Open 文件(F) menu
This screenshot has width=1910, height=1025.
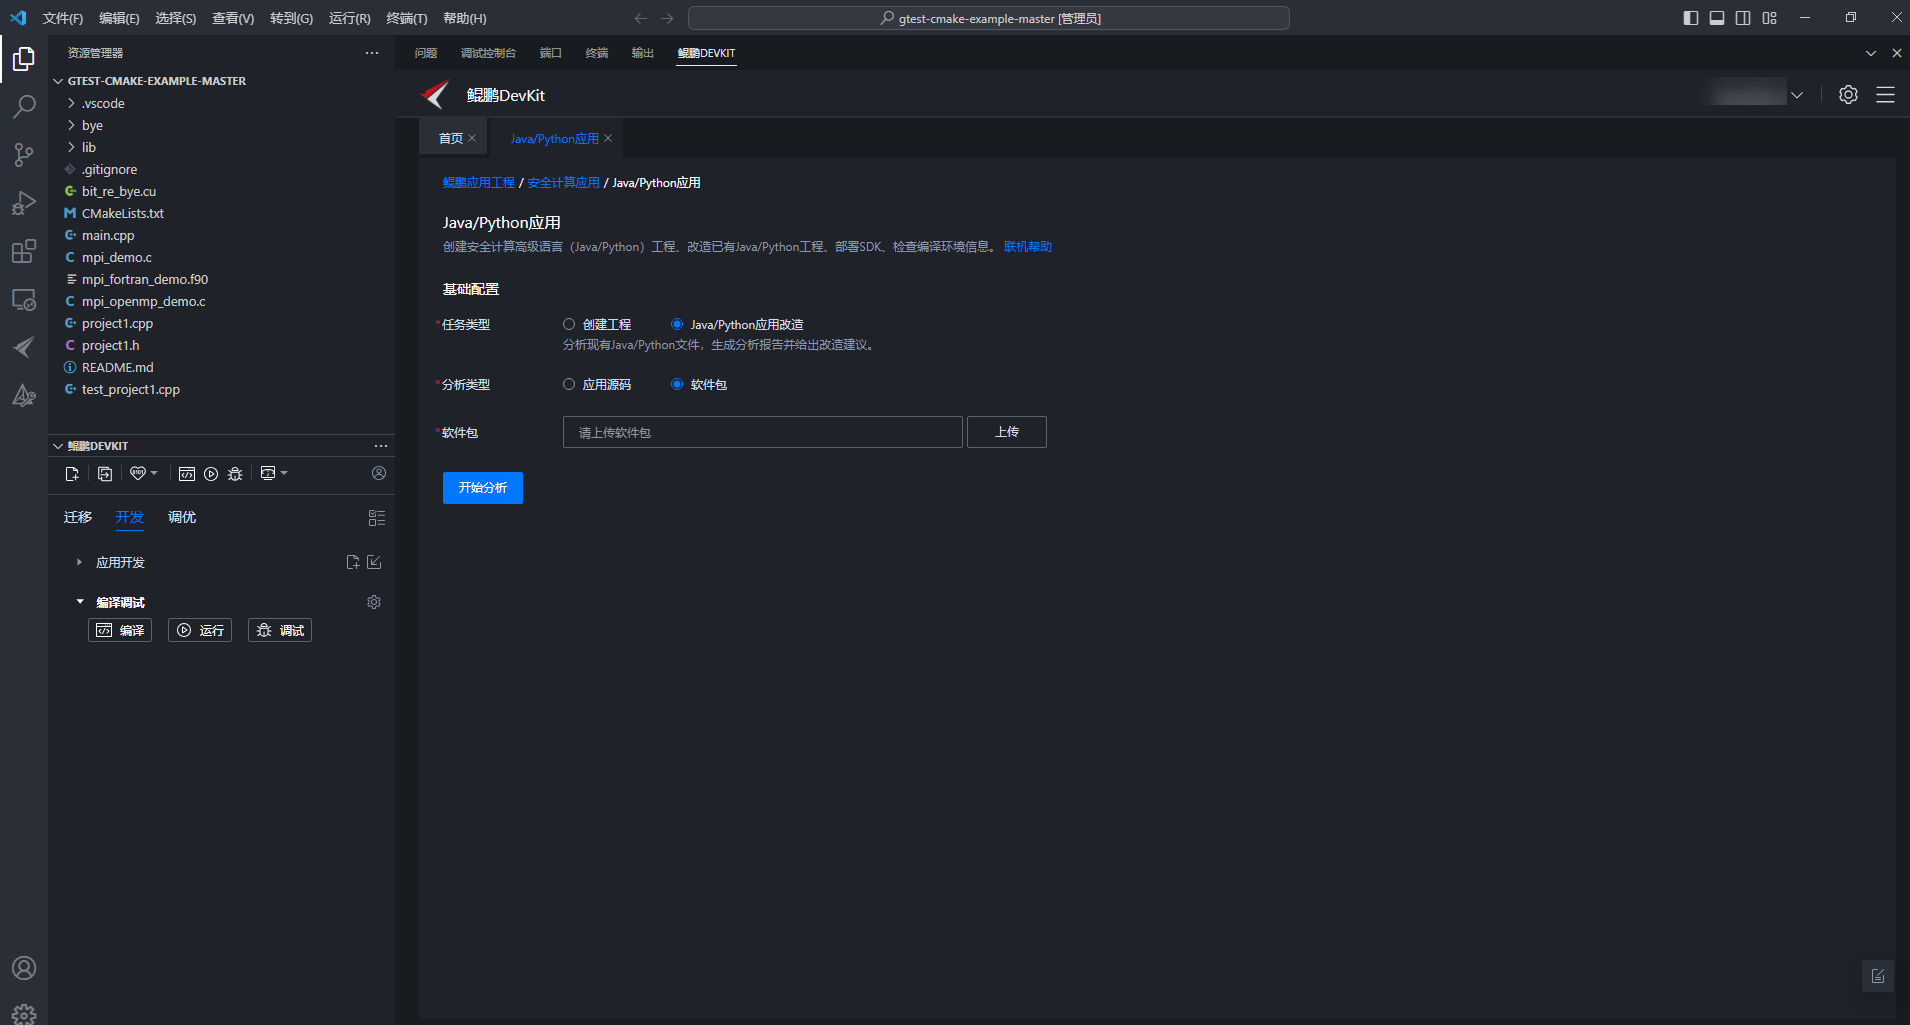[x=63, y=18]
